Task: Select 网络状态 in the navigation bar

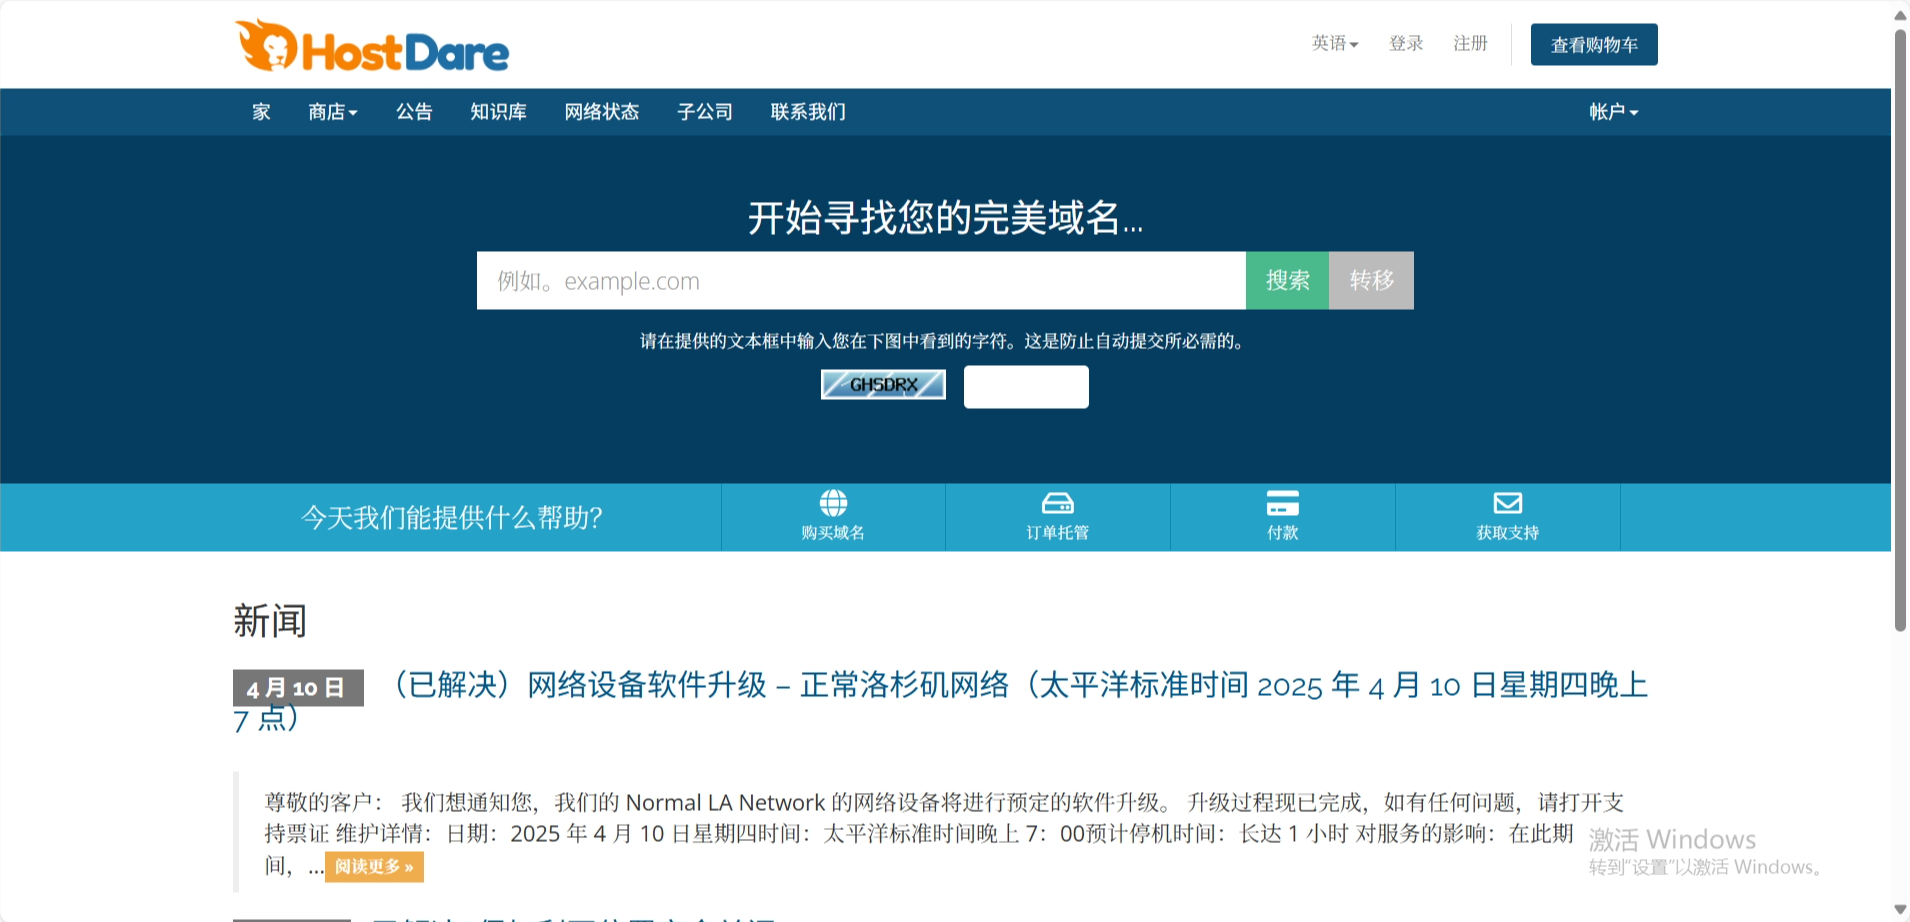Action: point(601,112)
